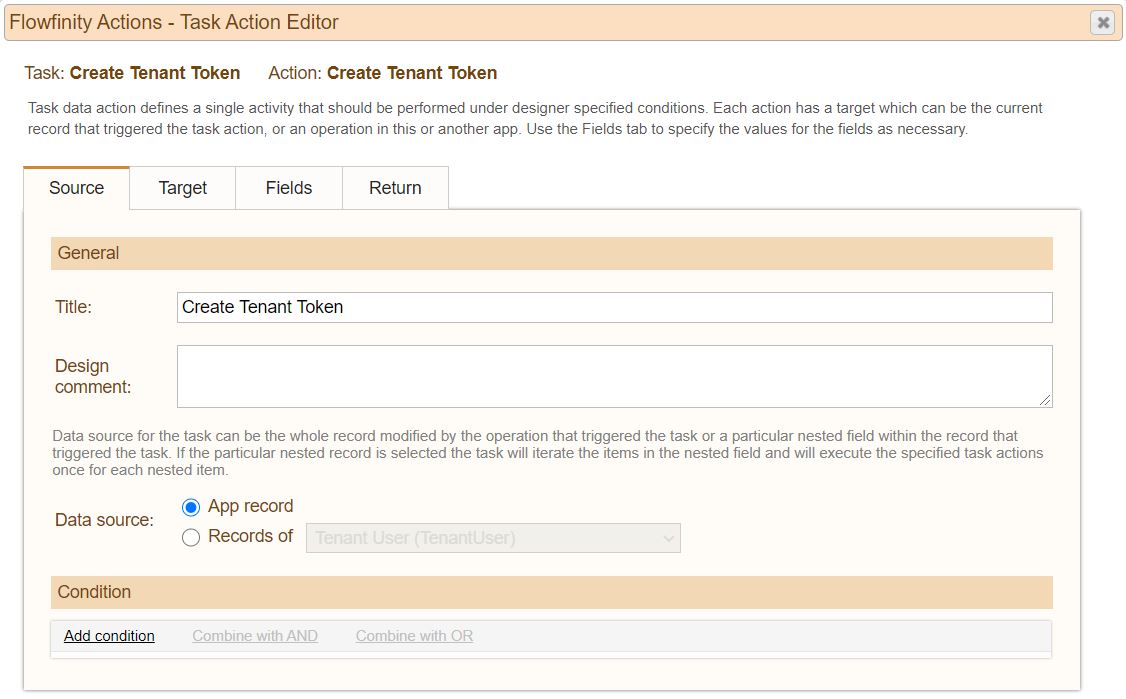Viewport: 1126px width, 699px height.
Task: Switch to the Source tab
Action: (x=76, y=188)
